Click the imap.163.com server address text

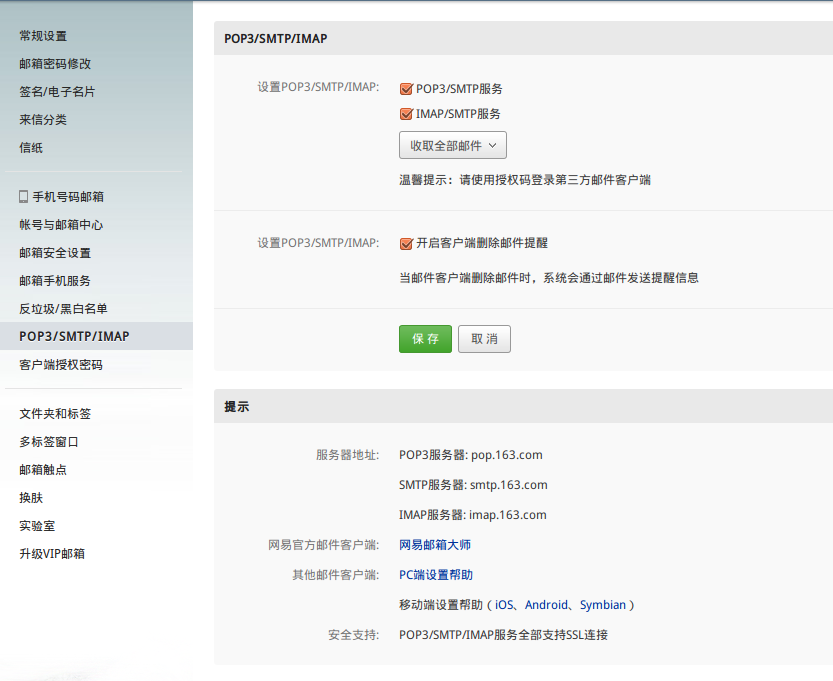tap(507, 515)
